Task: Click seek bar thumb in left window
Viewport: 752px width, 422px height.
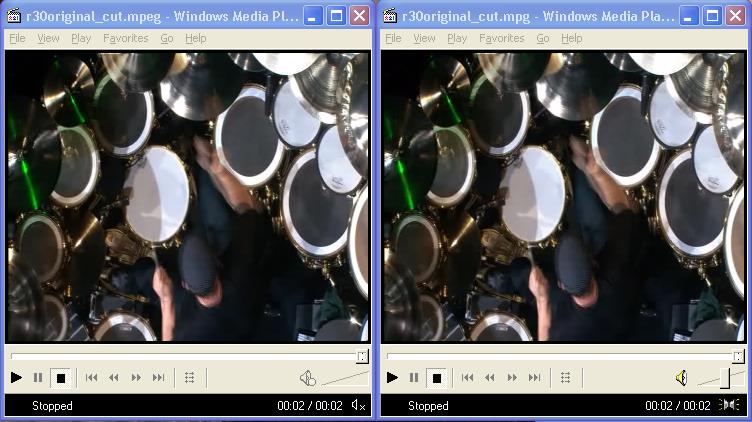Action: [x=362, y=356]
